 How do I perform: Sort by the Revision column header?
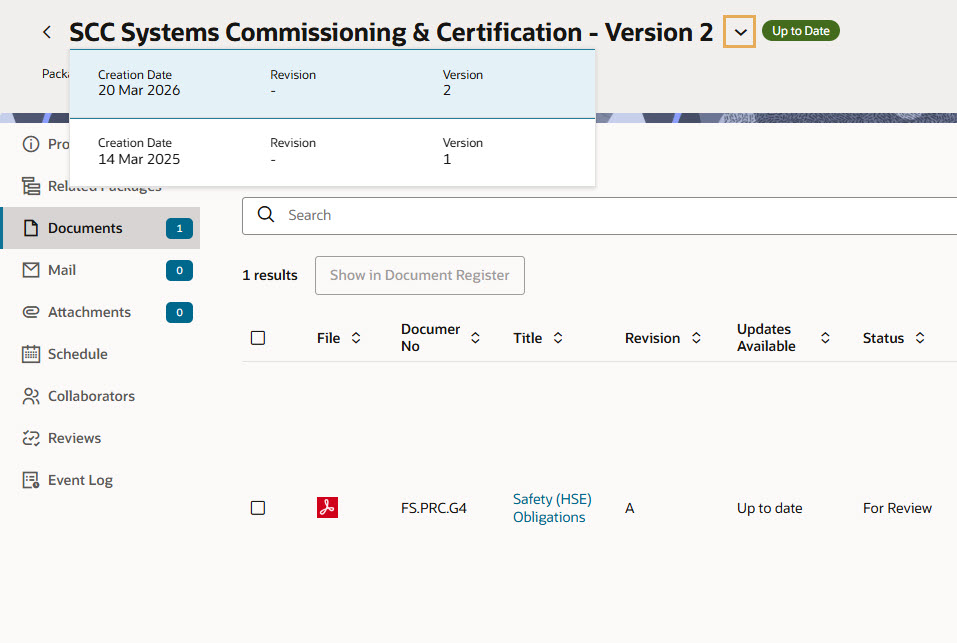[663, 338]
